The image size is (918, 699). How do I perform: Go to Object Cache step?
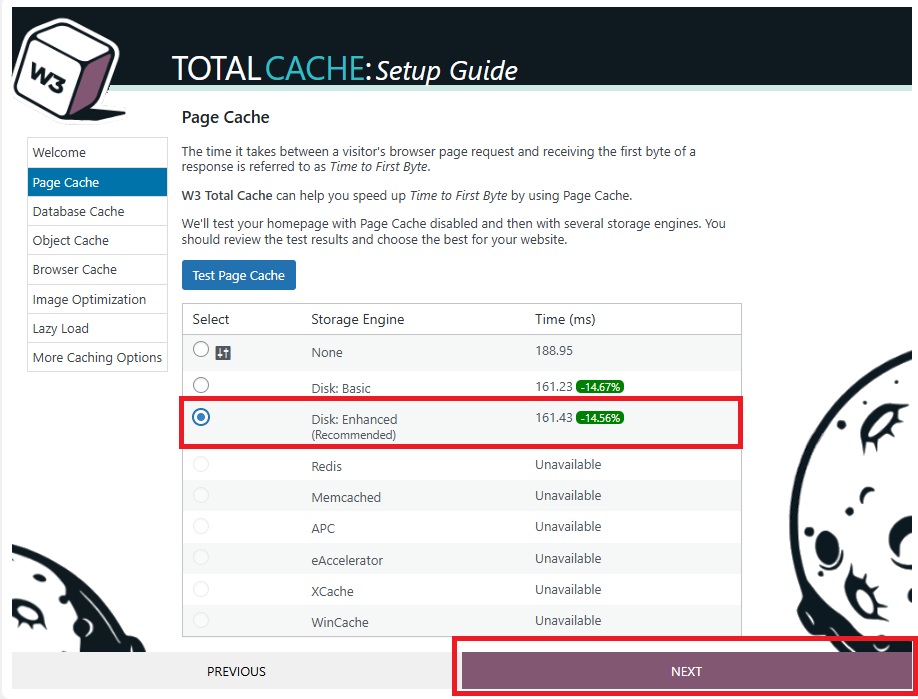point(97,241)
